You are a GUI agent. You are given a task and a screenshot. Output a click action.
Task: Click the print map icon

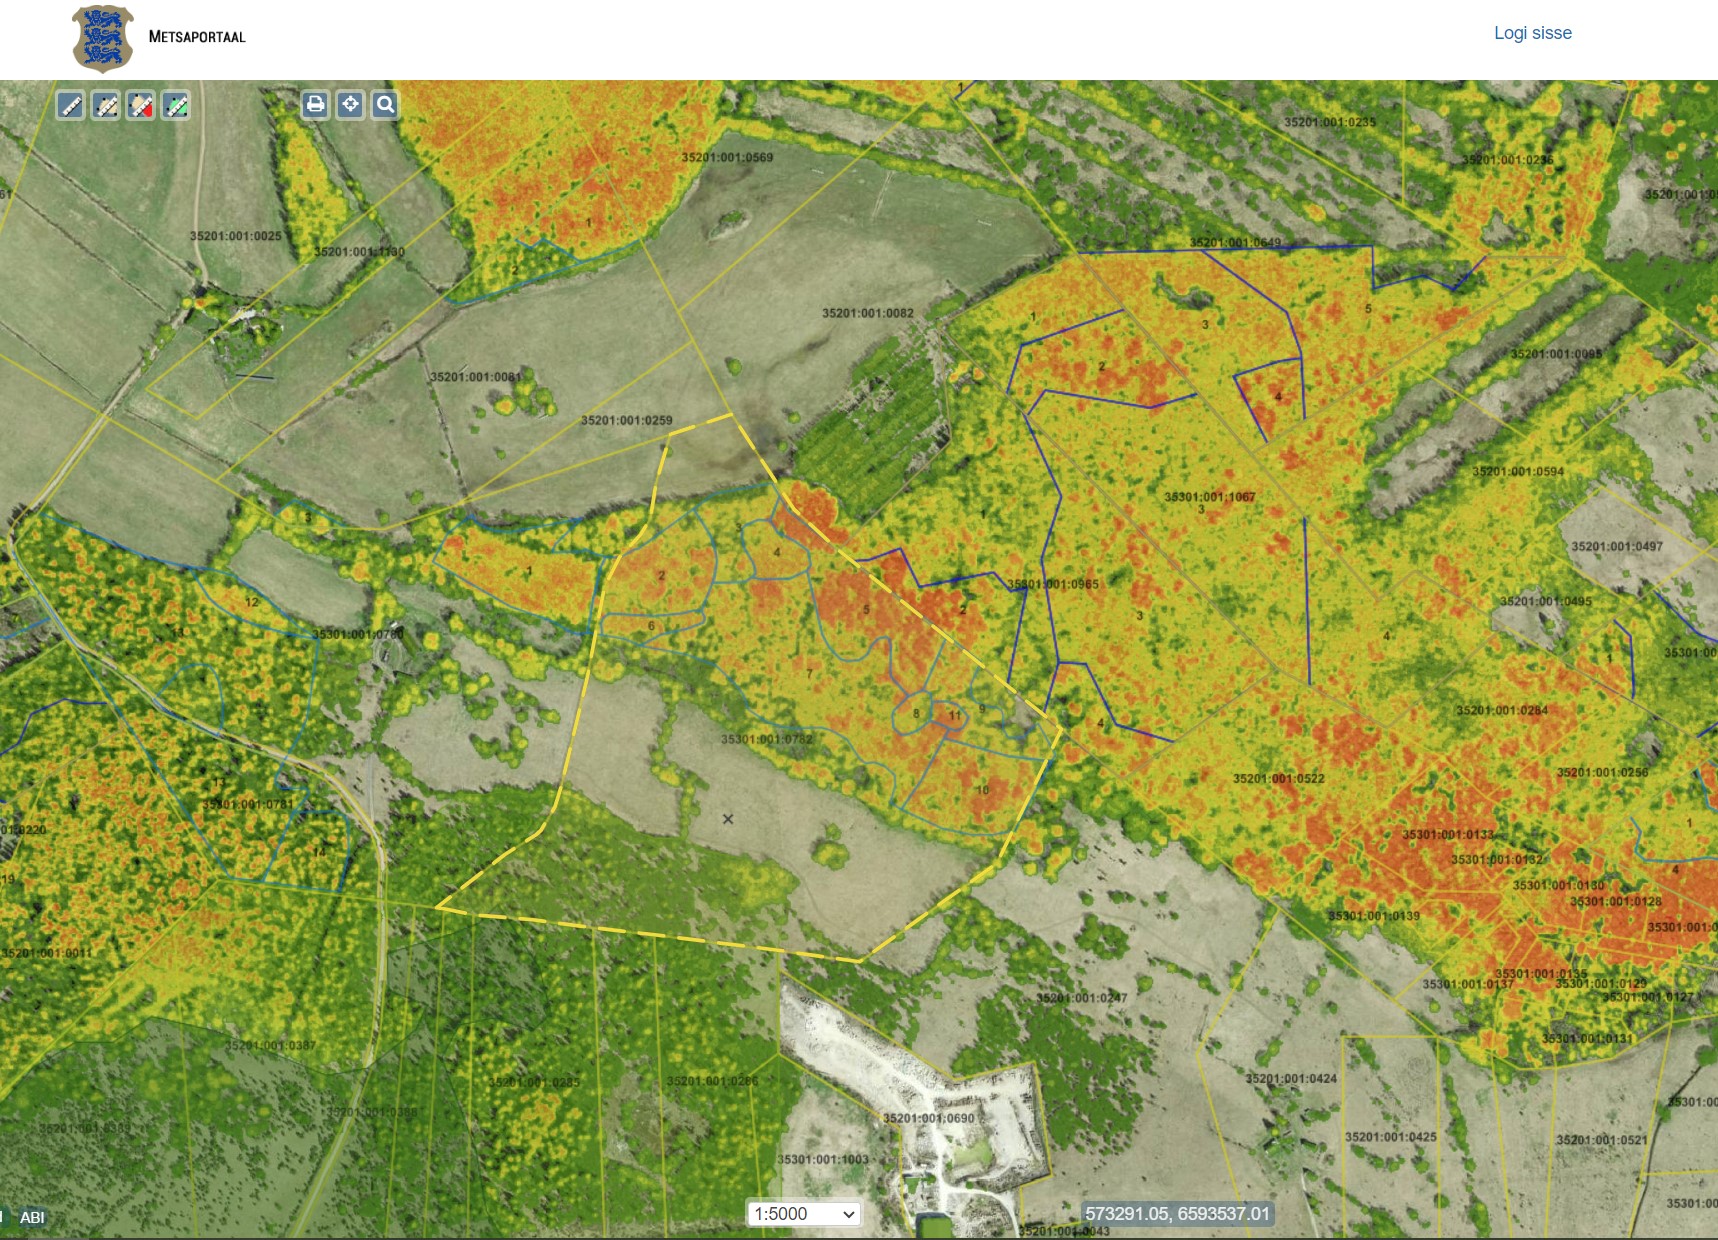coord(315,104)
